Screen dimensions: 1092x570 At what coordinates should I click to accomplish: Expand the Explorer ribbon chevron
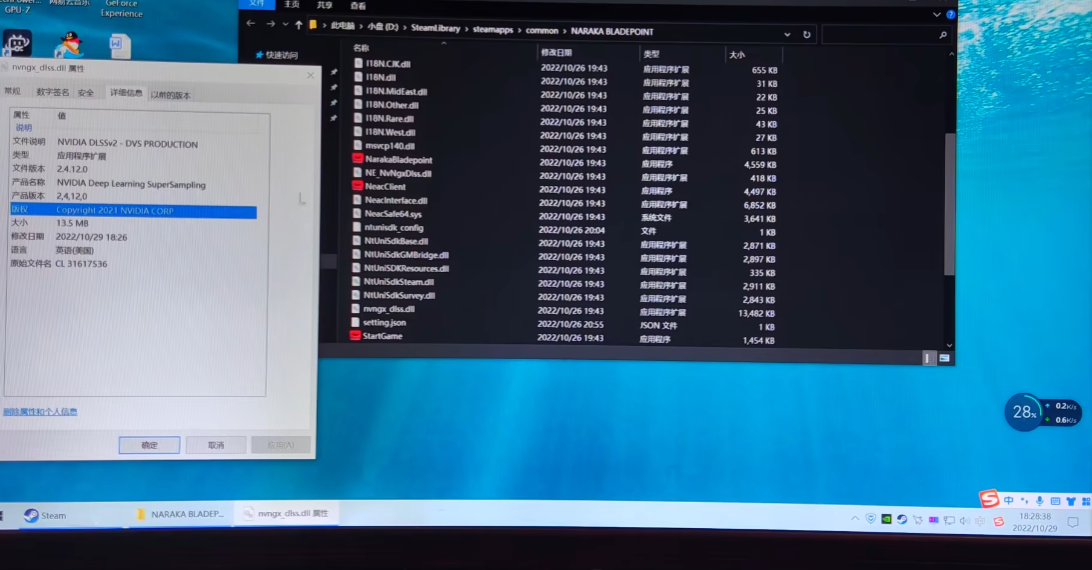937,14
